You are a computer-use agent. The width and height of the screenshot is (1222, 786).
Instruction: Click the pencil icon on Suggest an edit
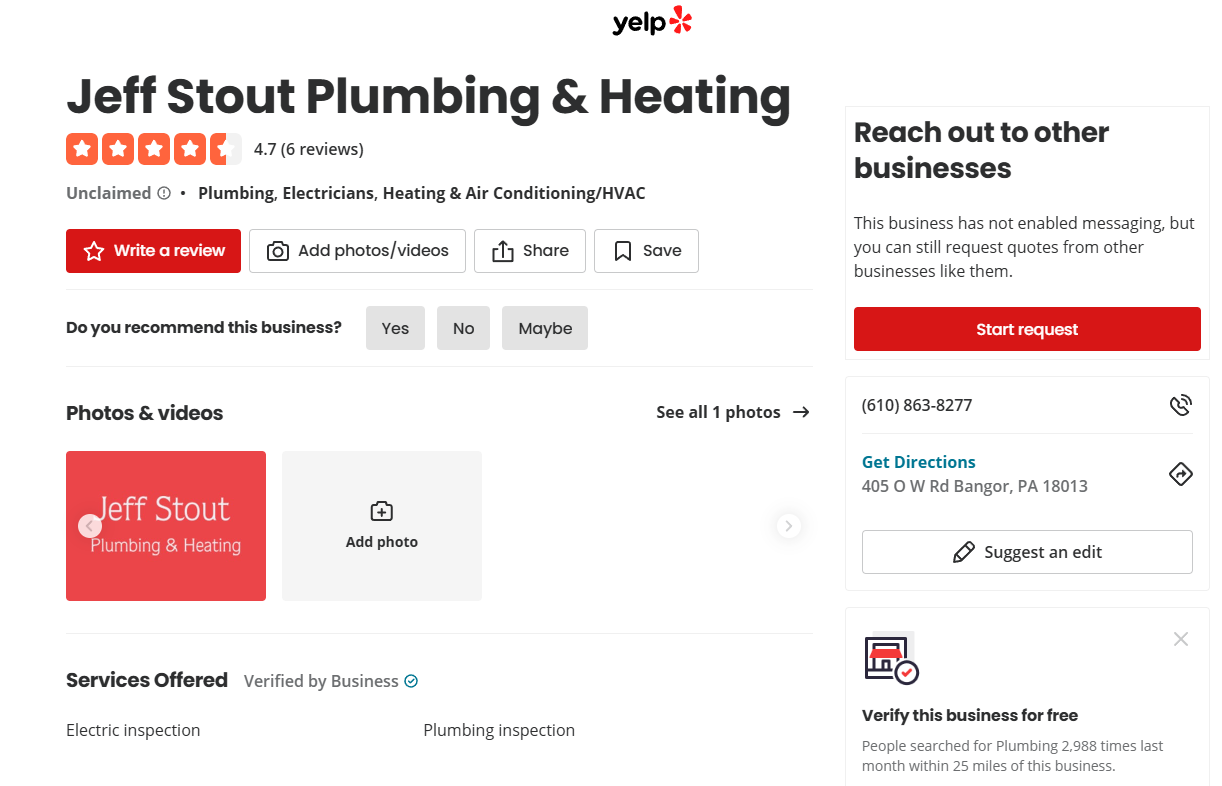964,551
